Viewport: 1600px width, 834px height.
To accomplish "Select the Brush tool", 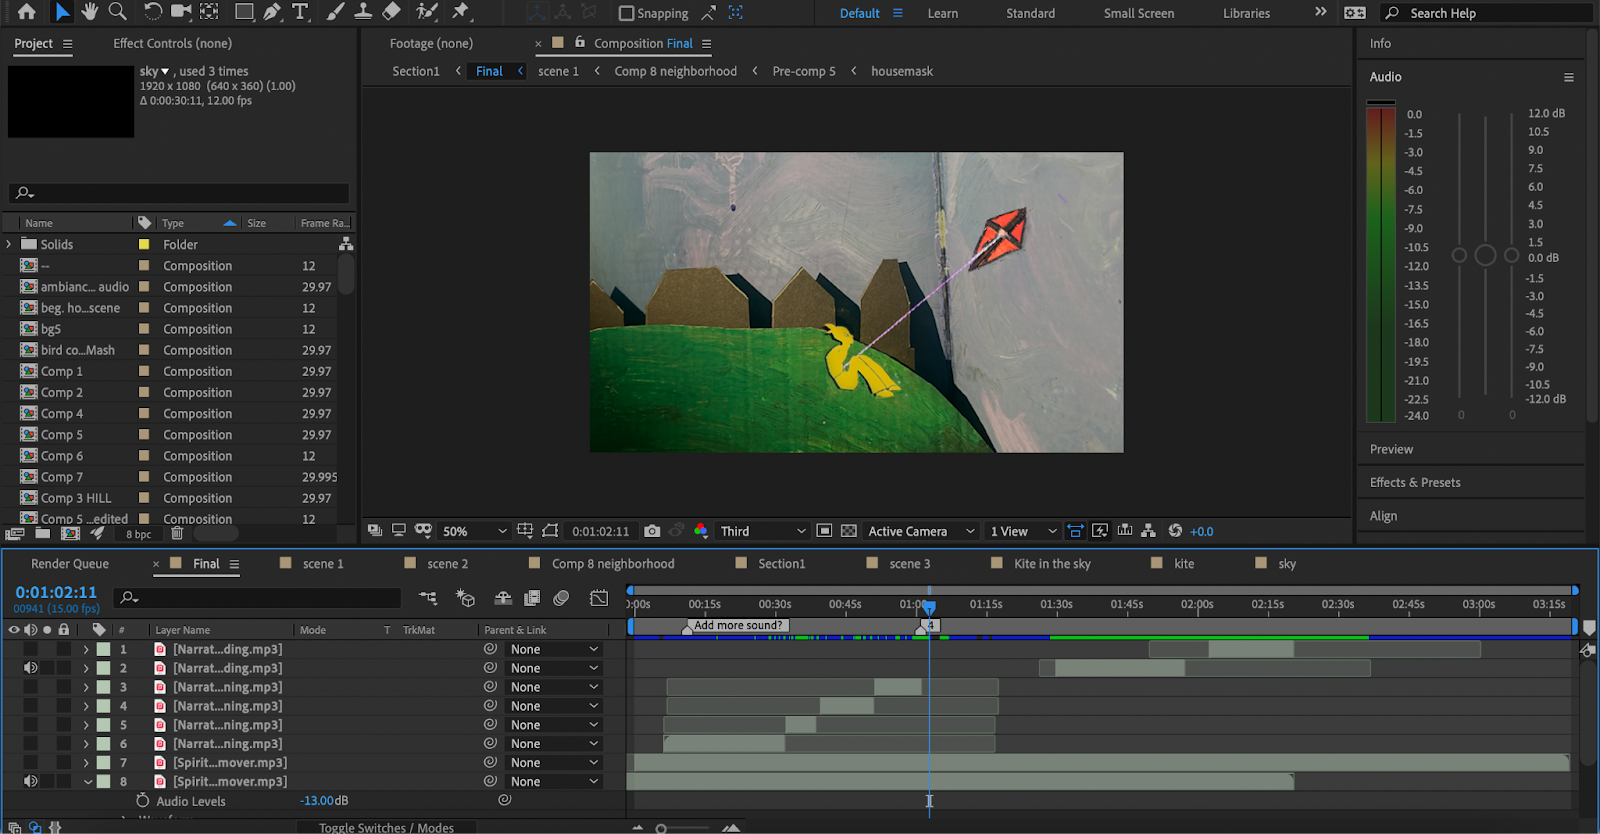I will [x=336, y=12].
